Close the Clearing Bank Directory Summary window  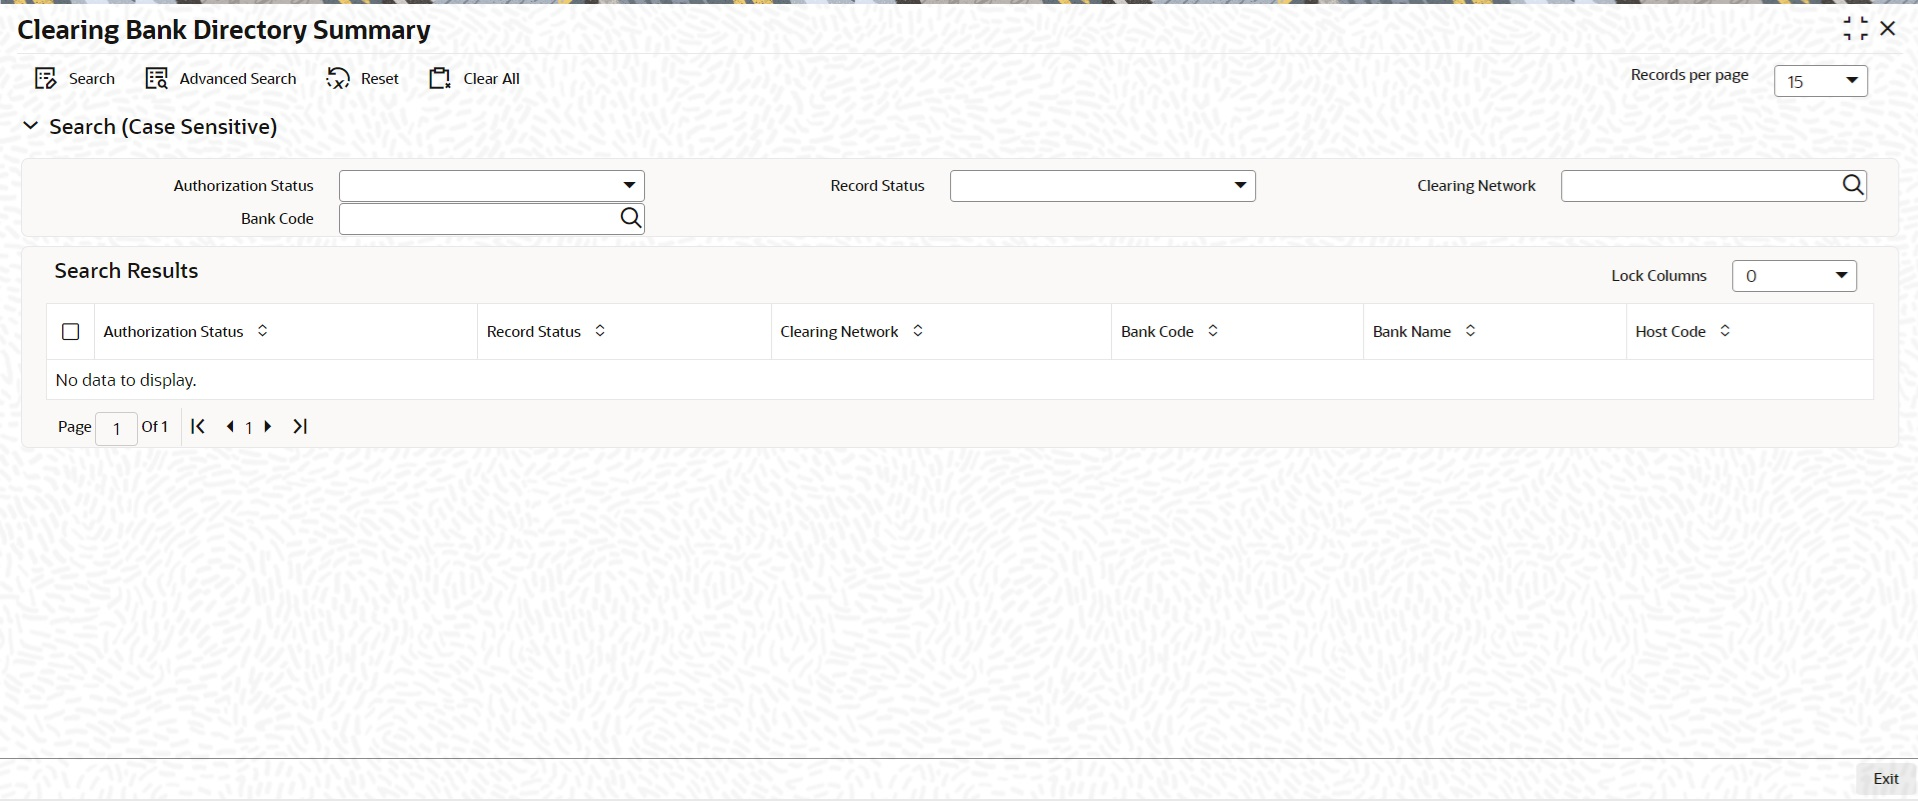pos(1888,29)
